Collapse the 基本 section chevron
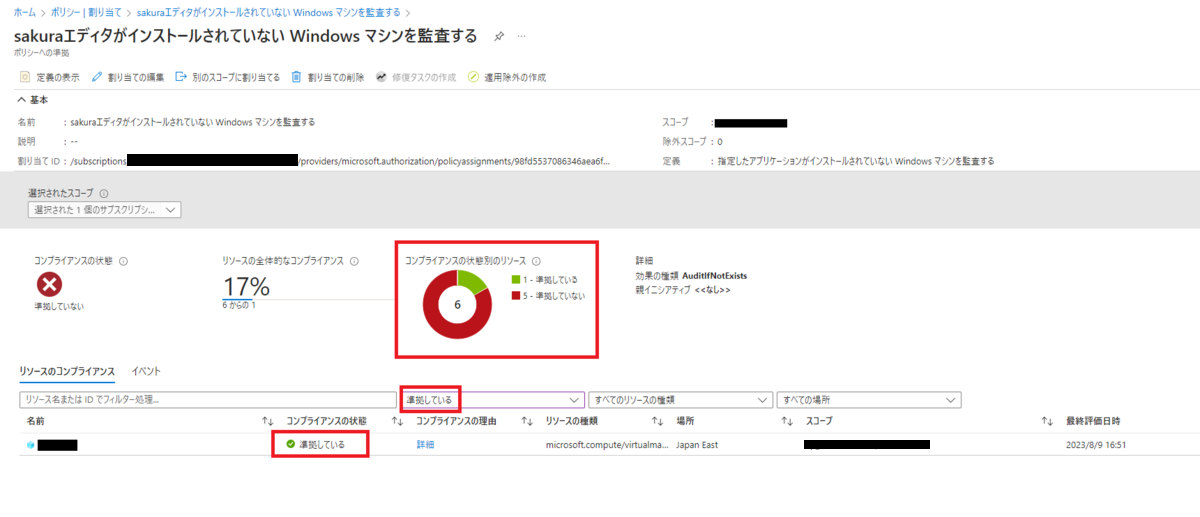 click(x=21, y=100)
